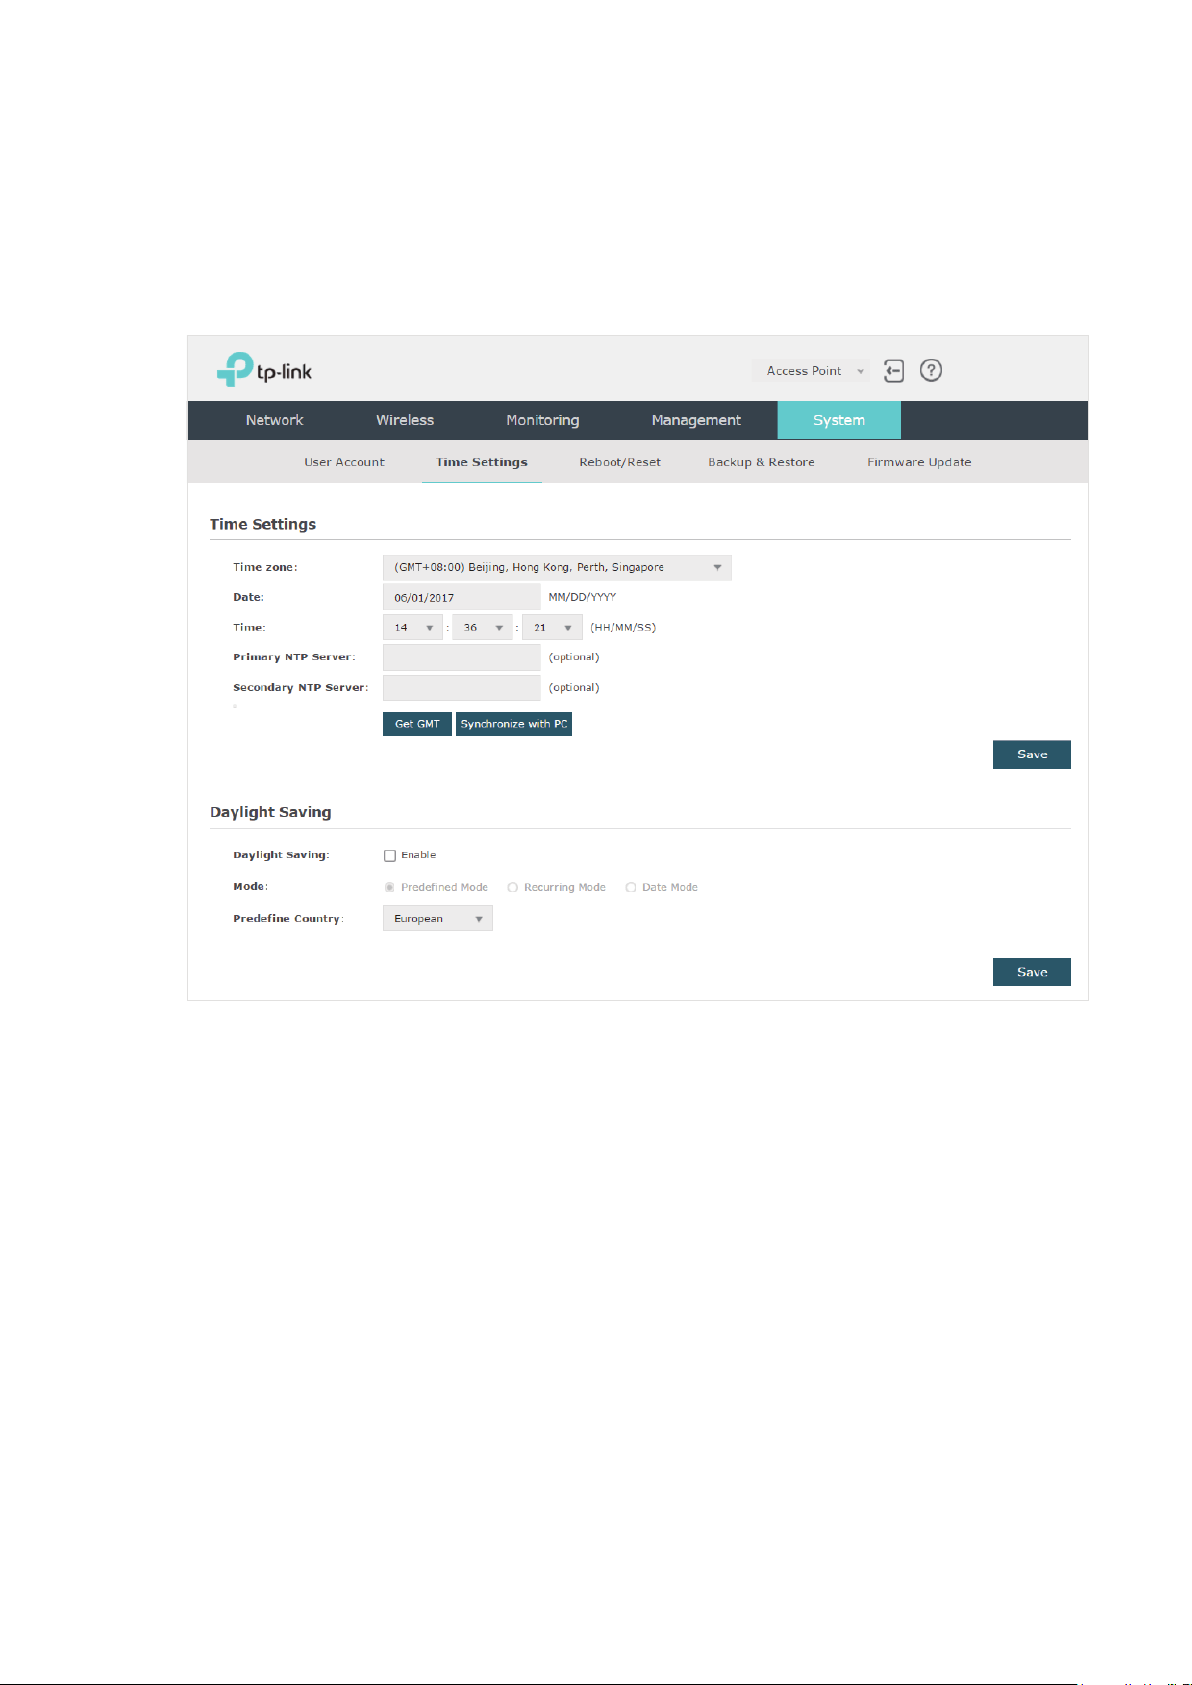
Task: Switch to the Reboot/Reset tab
Action: pyautogui.click(x=620, y=462)
